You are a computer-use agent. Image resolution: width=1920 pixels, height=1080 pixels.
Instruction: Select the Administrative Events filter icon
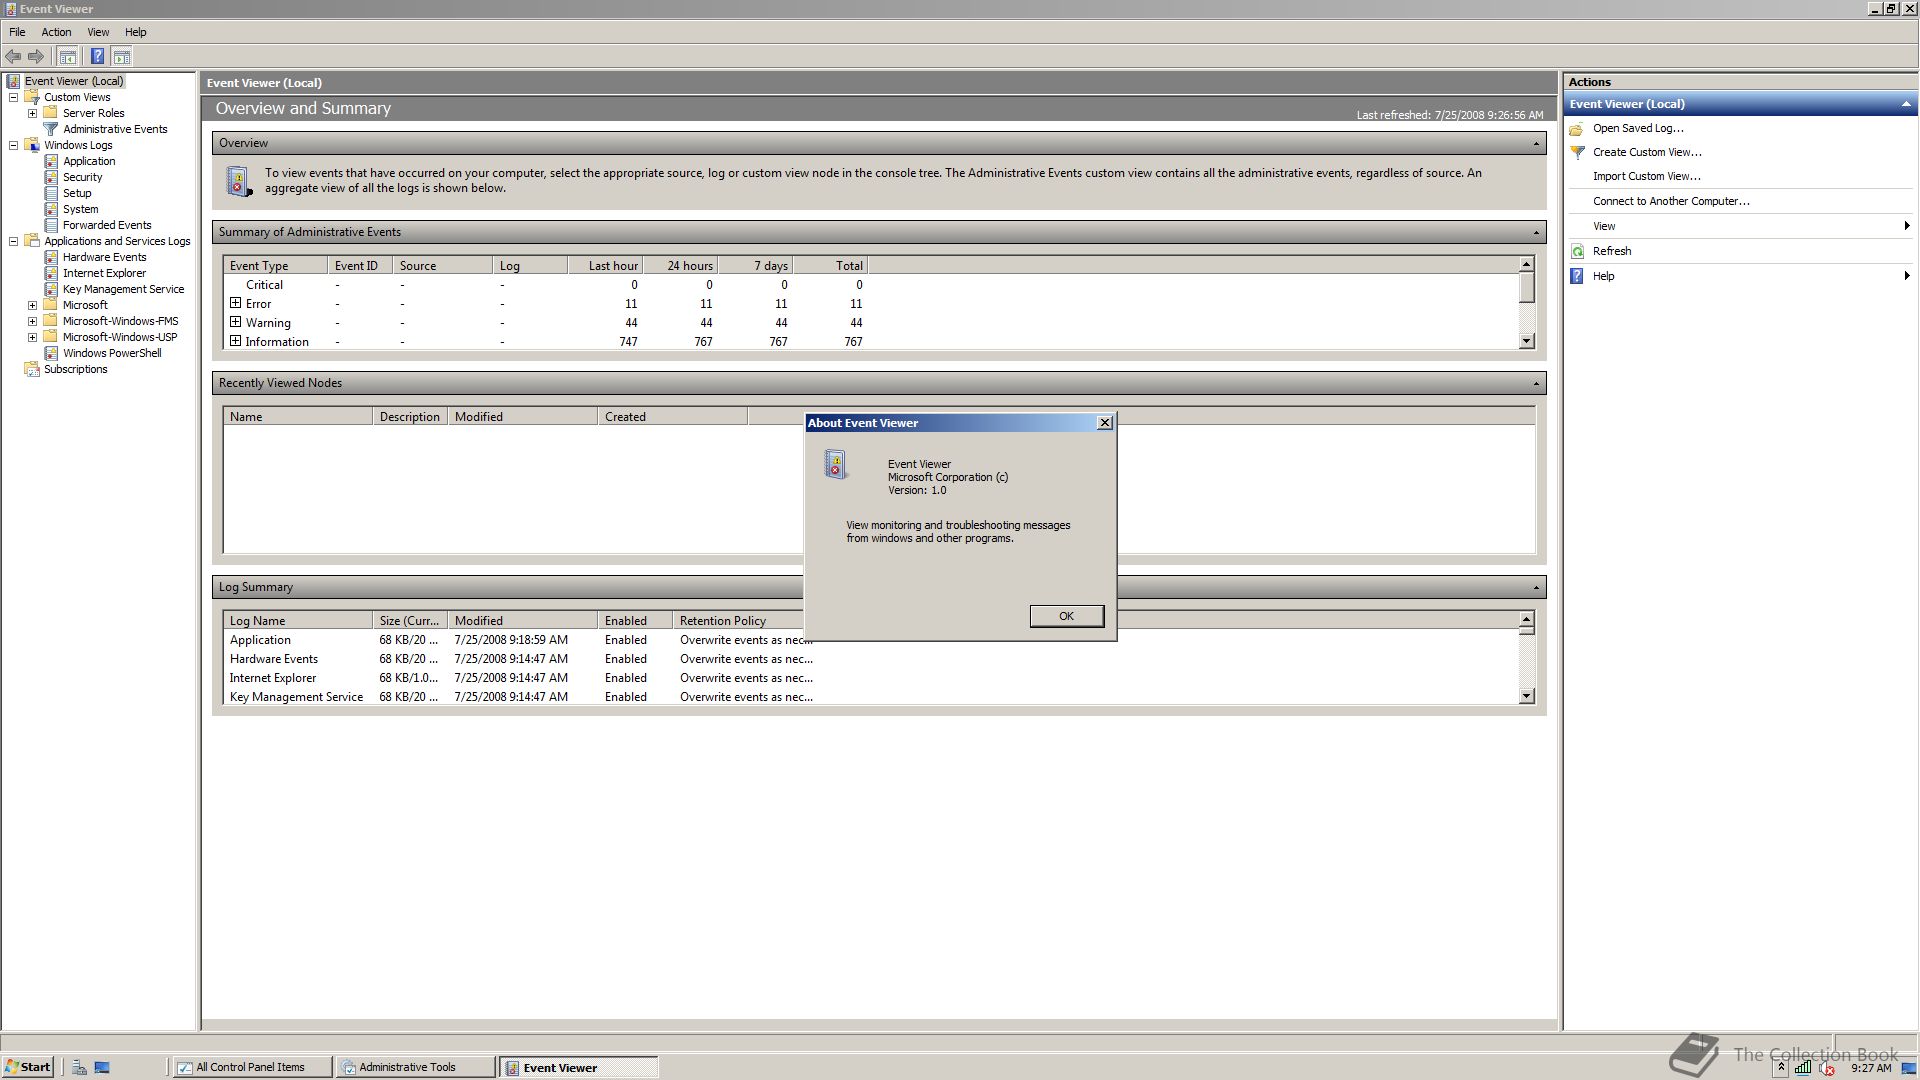[x=51, y=129]
